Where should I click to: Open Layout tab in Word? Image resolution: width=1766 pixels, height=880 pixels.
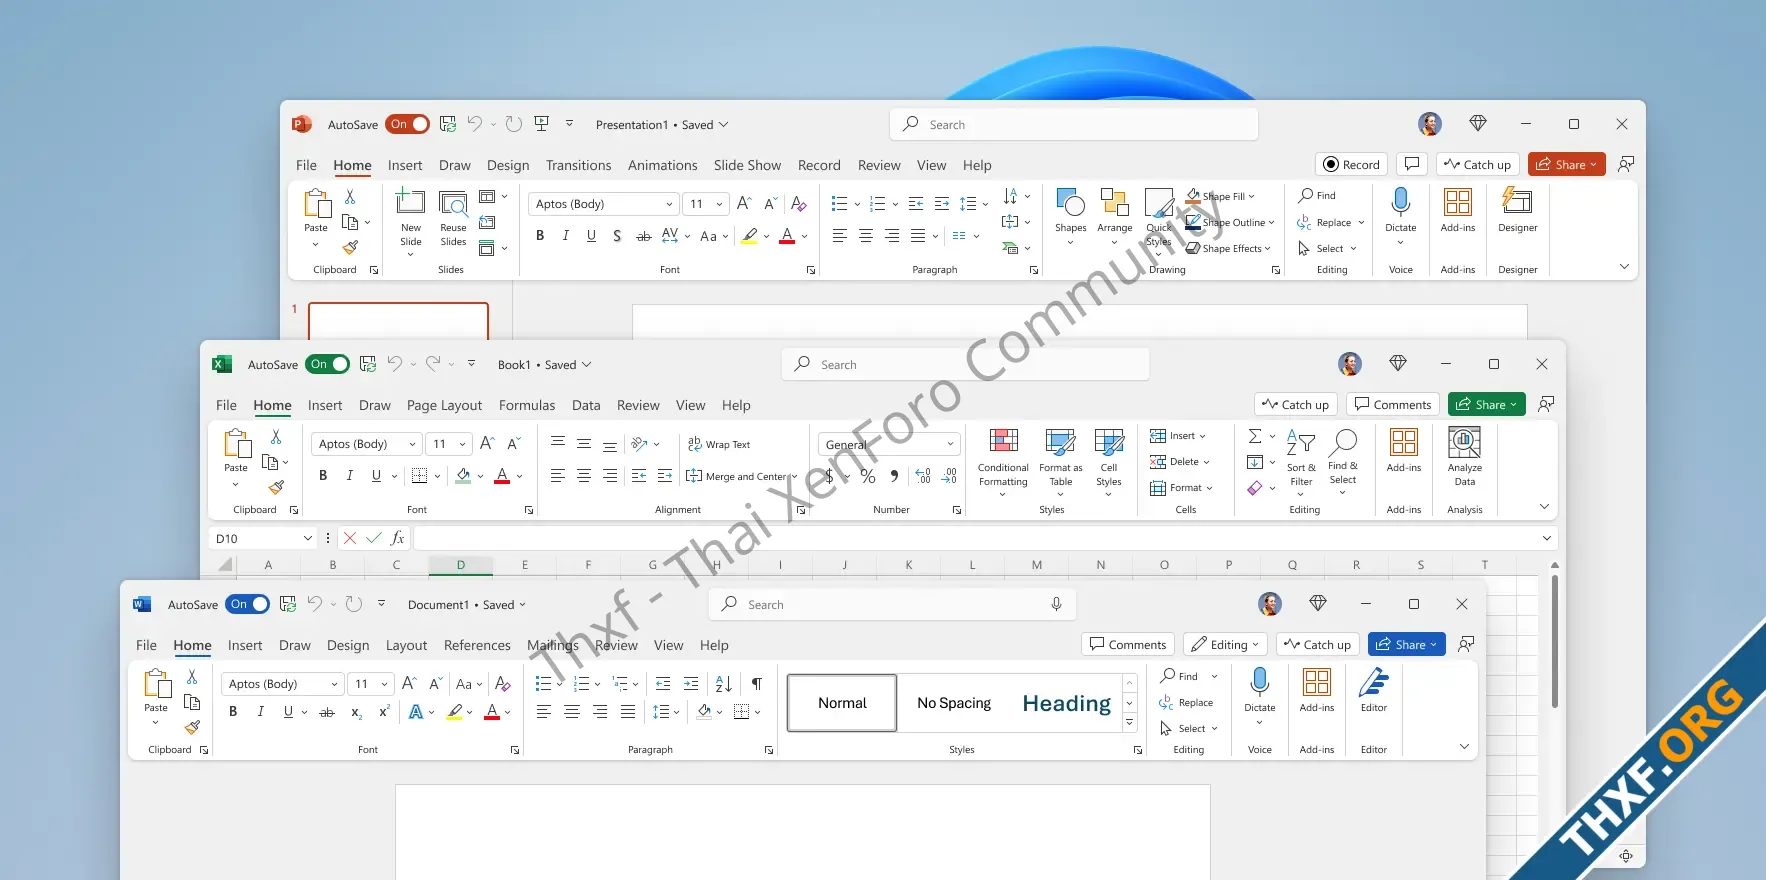406,645
